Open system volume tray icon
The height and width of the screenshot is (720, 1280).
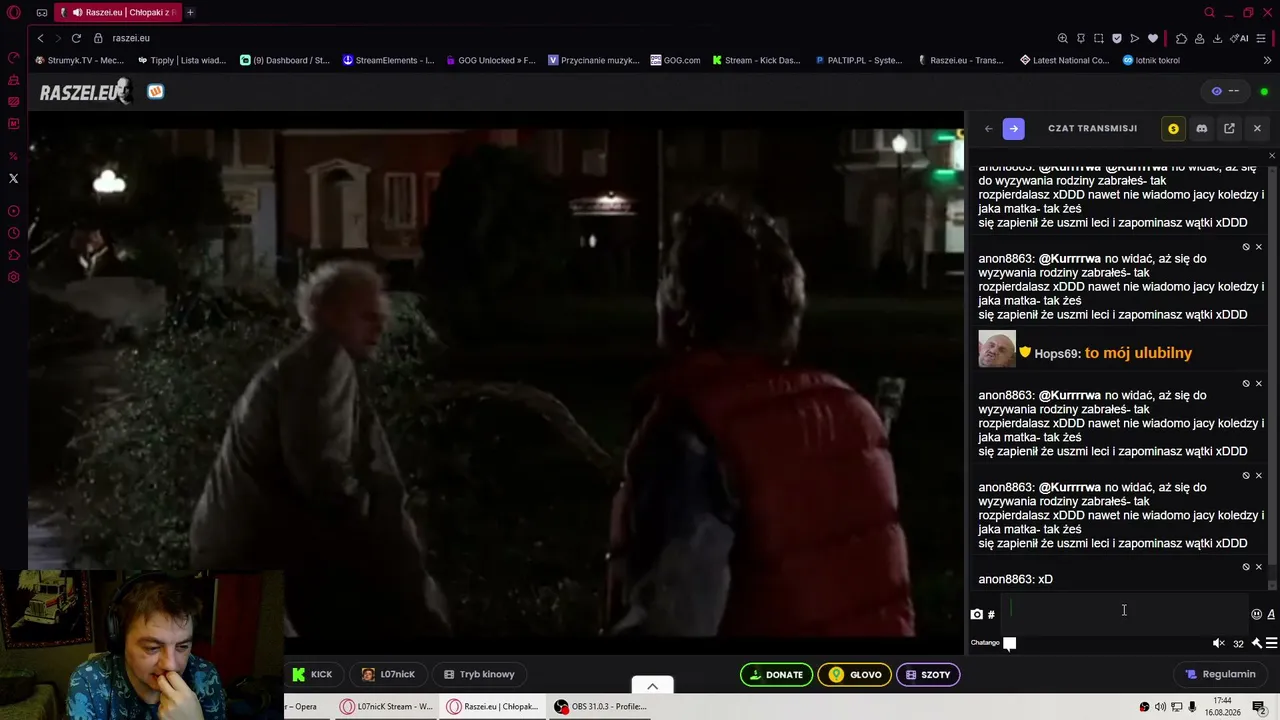click(1160, 707)
